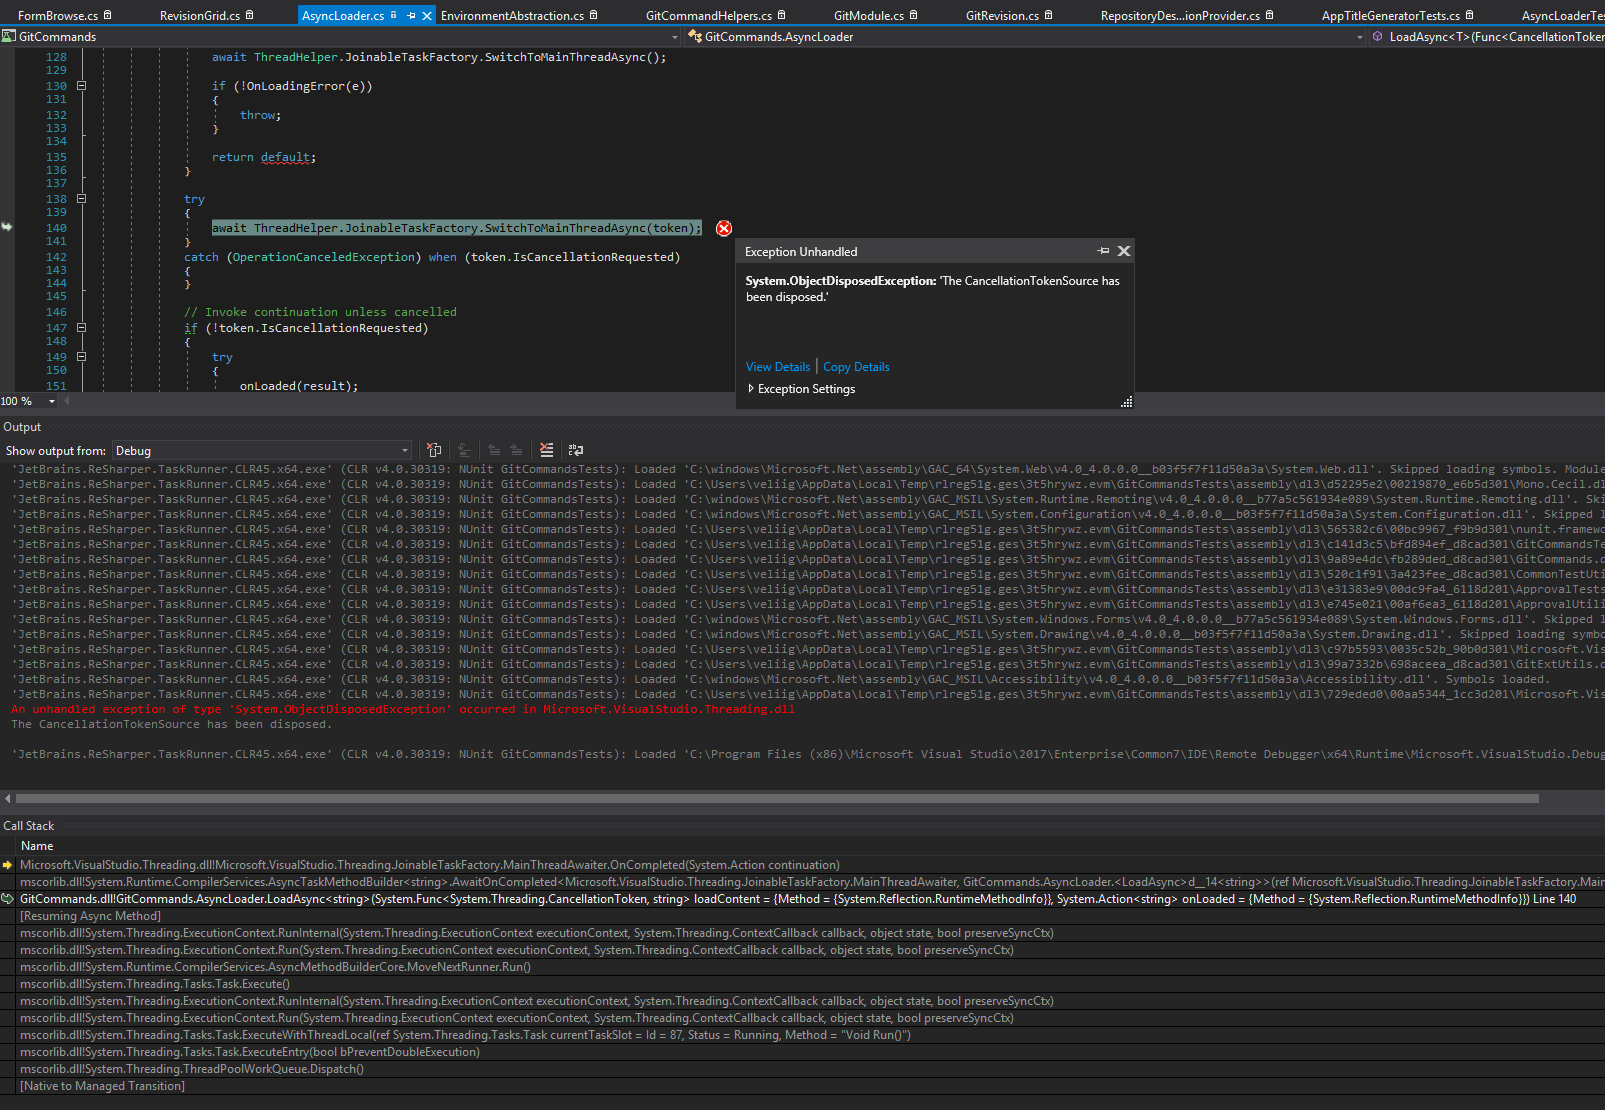
Task: Click the Find Message in Code icon
Action: tap(462, 450)
